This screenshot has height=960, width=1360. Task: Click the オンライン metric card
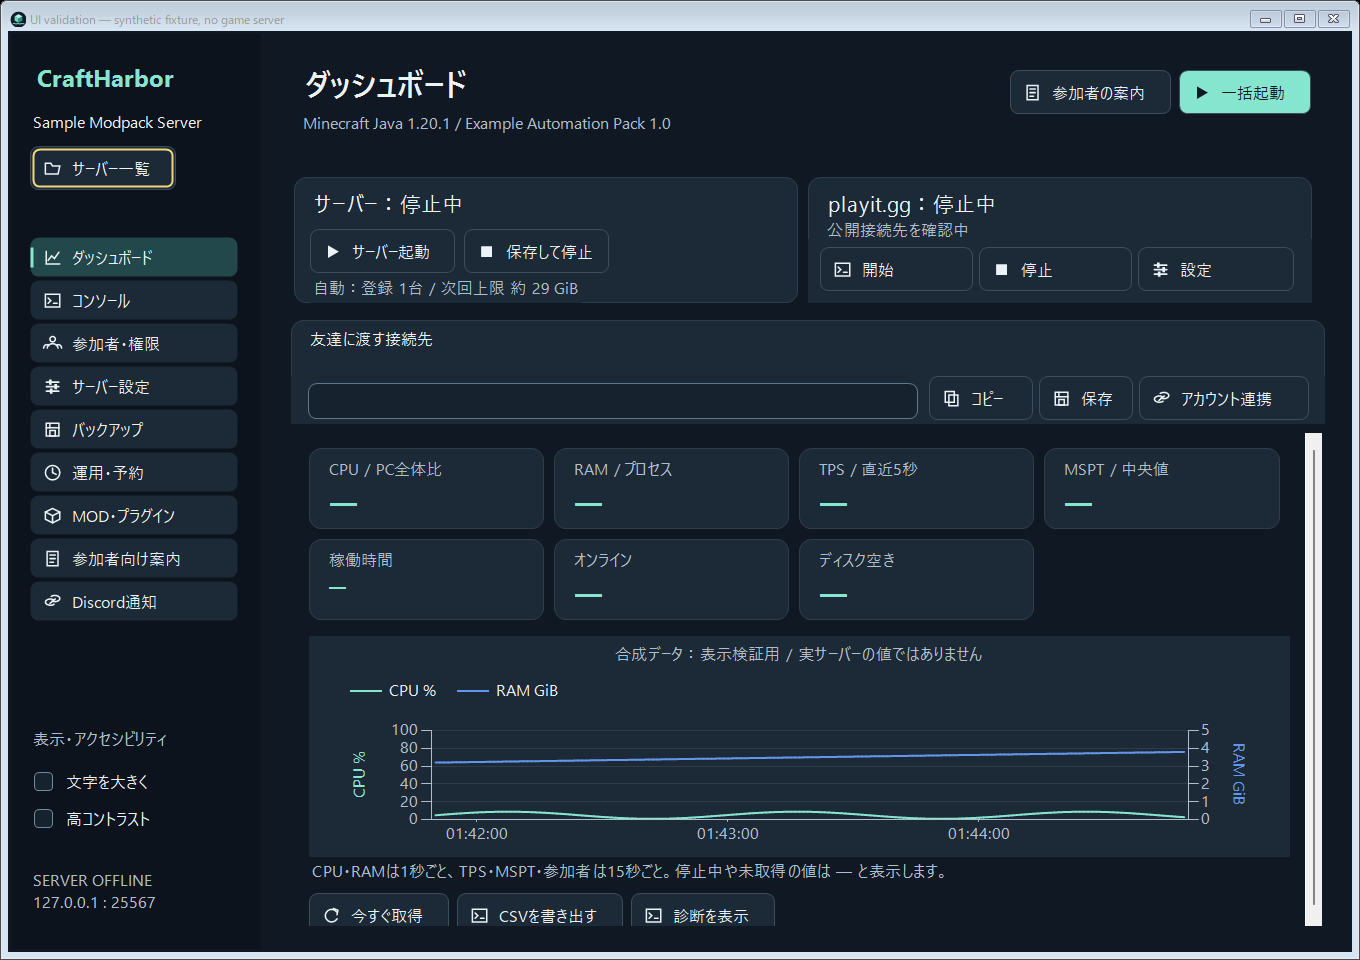pyautogui.click(x=671, y=579)
